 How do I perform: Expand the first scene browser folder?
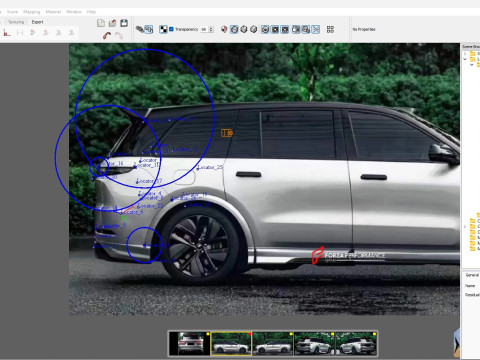tap(465, 53)
